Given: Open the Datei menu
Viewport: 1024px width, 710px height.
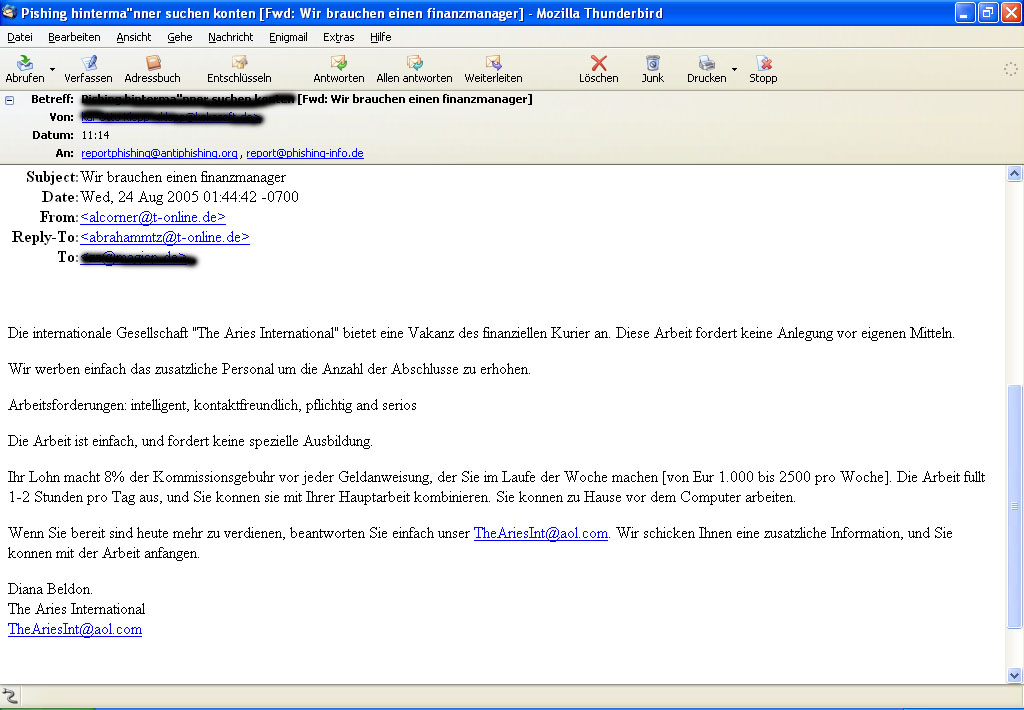Looking at the screenshot, I should coord(20,37).
